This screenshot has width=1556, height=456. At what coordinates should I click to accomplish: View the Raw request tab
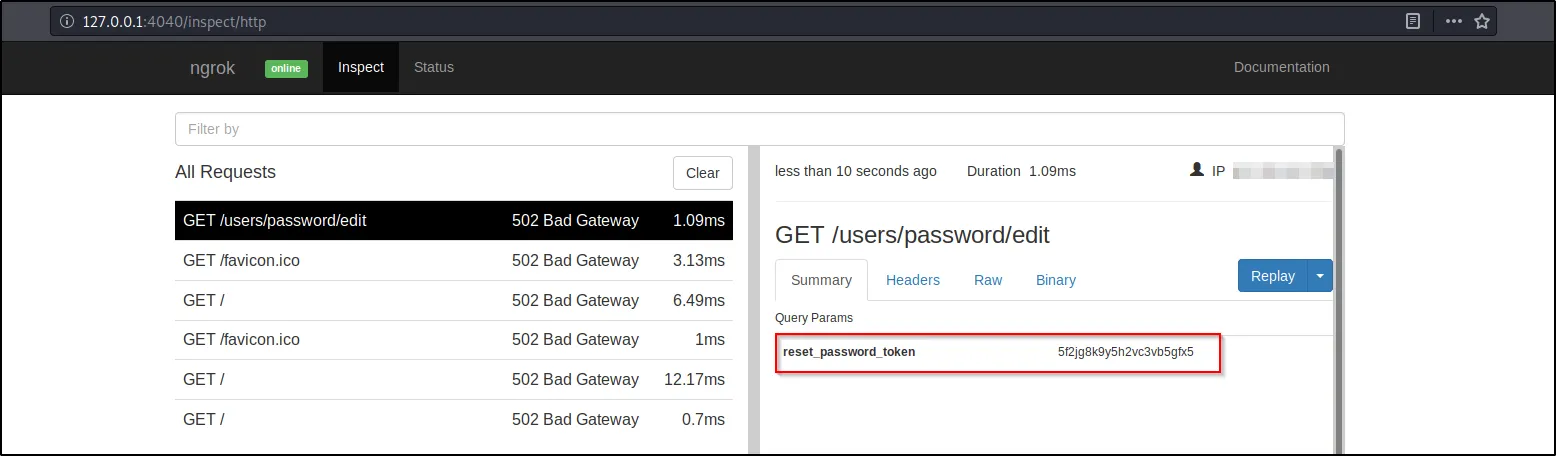tap(987, 280)
